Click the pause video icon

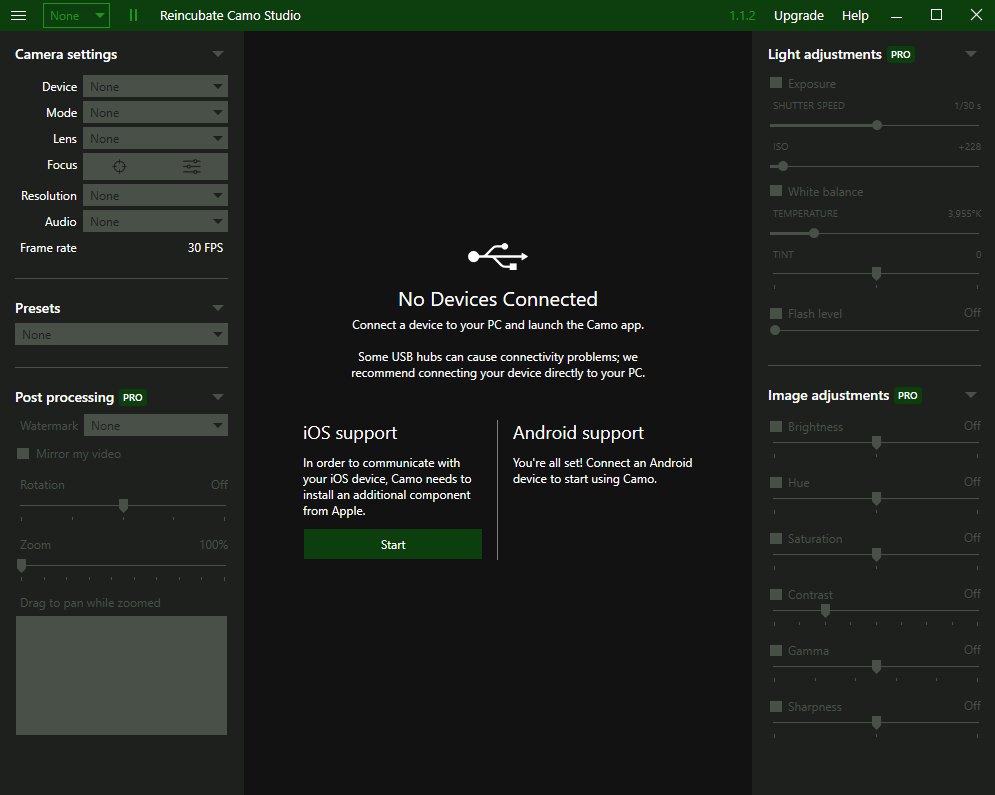pyautogui.click(x=133, y=15)
